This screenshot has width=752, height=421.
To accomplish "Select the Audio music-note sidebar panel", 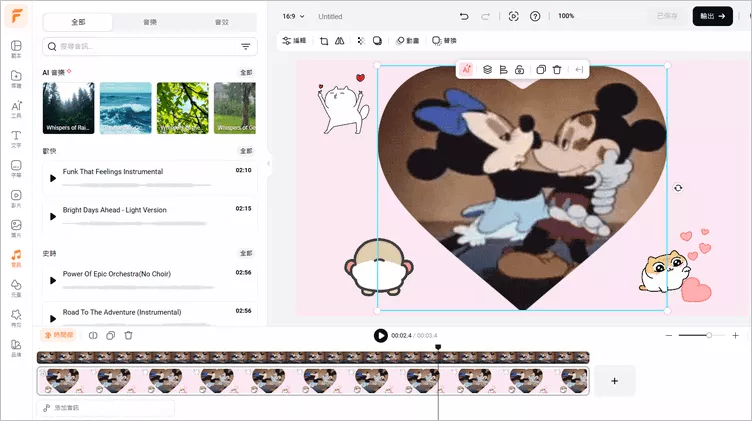I will click(16, 258).
